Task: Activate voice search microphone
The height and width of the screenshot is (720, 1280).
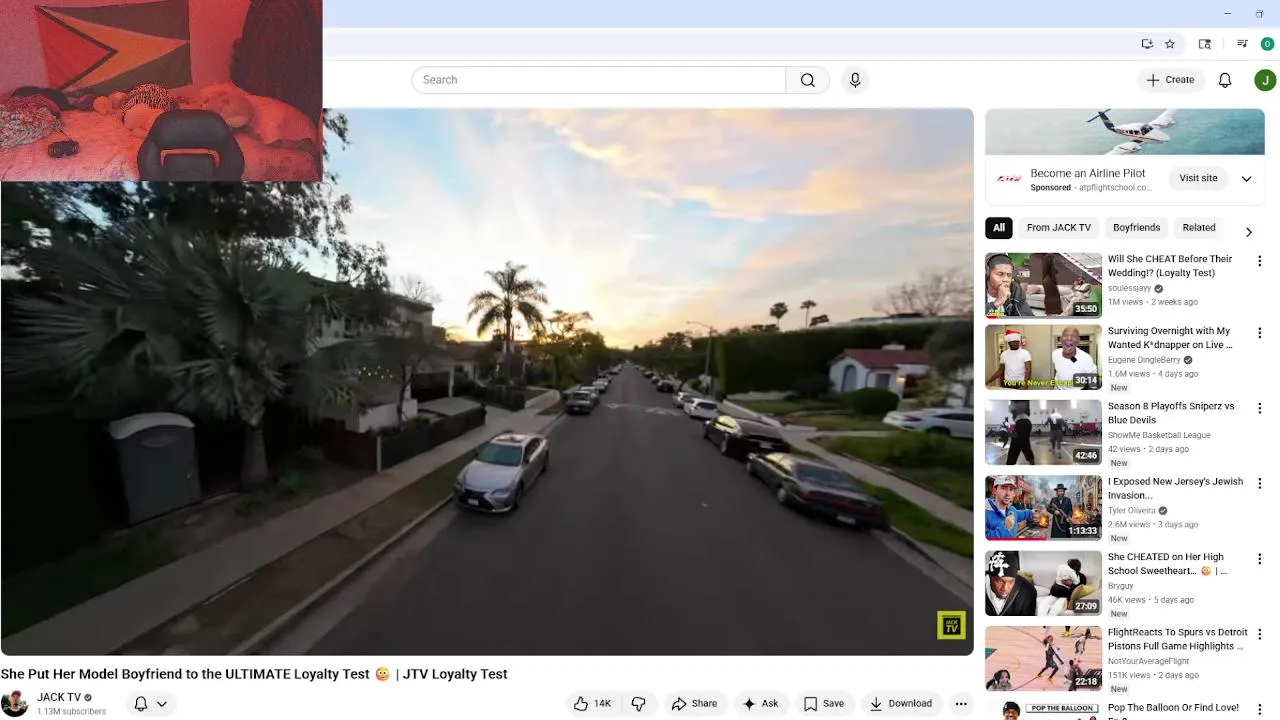Action: click(x=854, y=80)
